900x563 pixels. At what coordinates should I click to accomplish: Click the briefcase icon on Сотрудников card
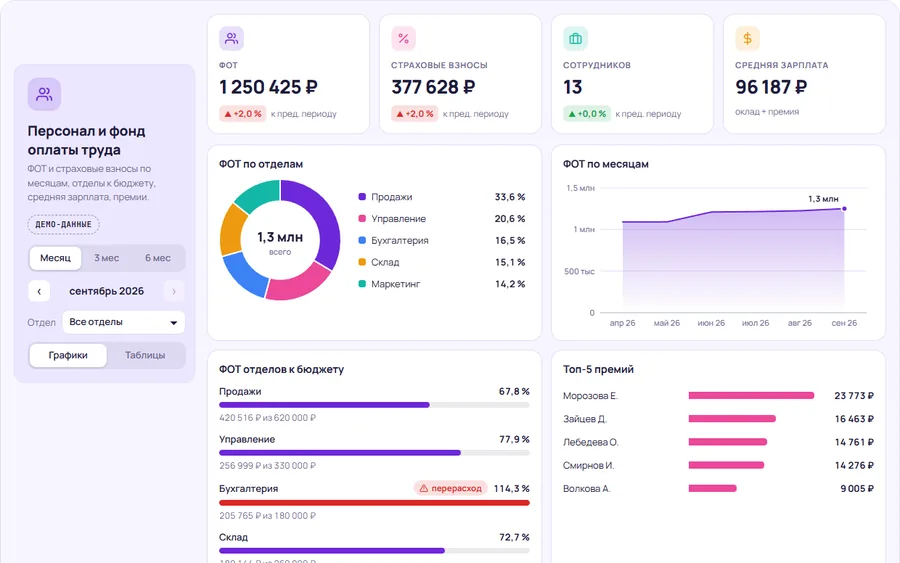click(x=575, y=38)
